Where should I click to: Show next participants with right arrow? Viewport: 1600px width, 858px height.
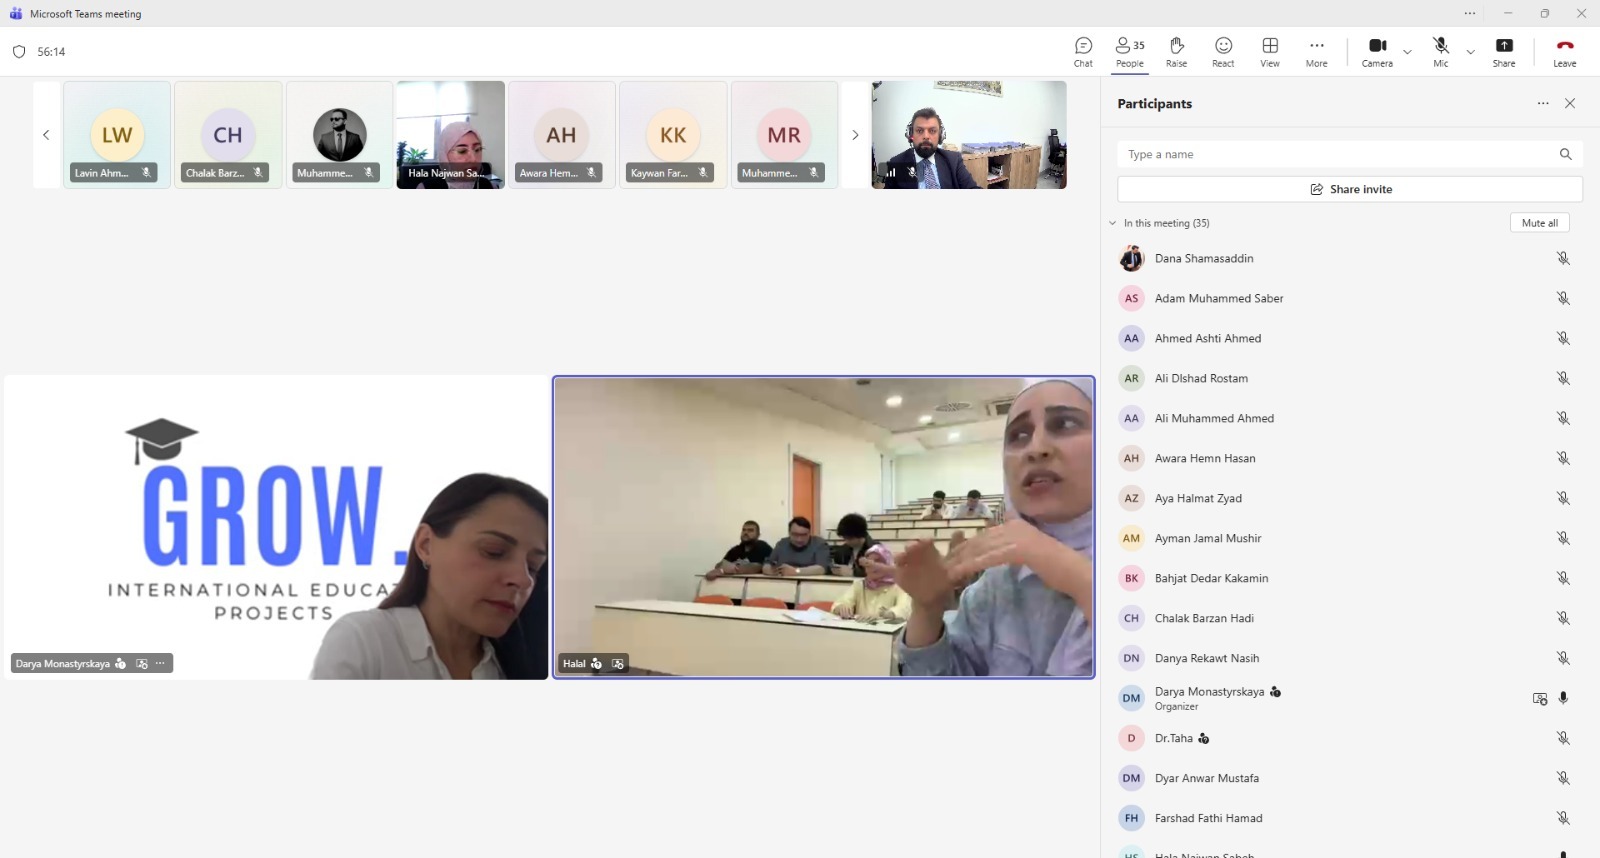855,135
